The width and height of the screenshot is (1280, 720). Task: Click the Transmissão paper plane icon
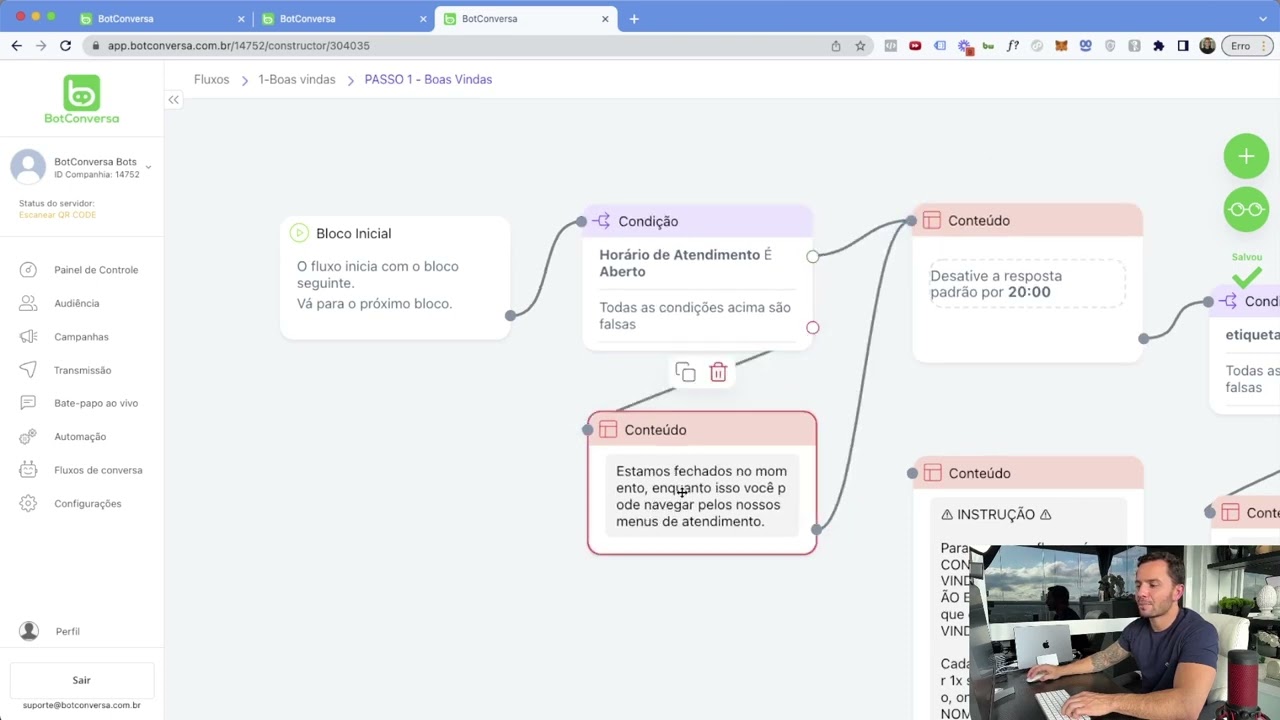point(29,370)
